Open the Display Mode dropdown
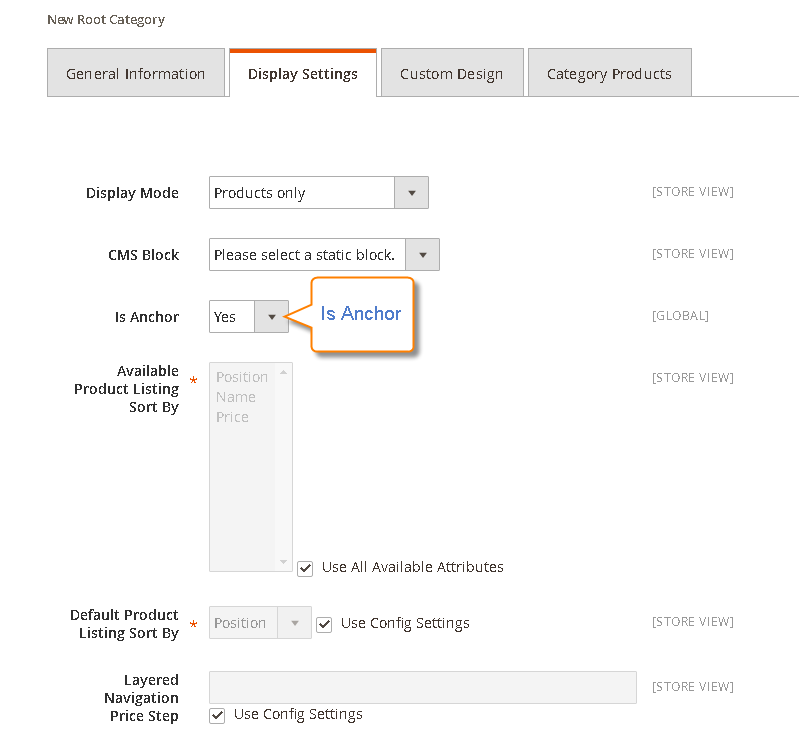This screenshot has width=809, height=749. tap(411, 192)
